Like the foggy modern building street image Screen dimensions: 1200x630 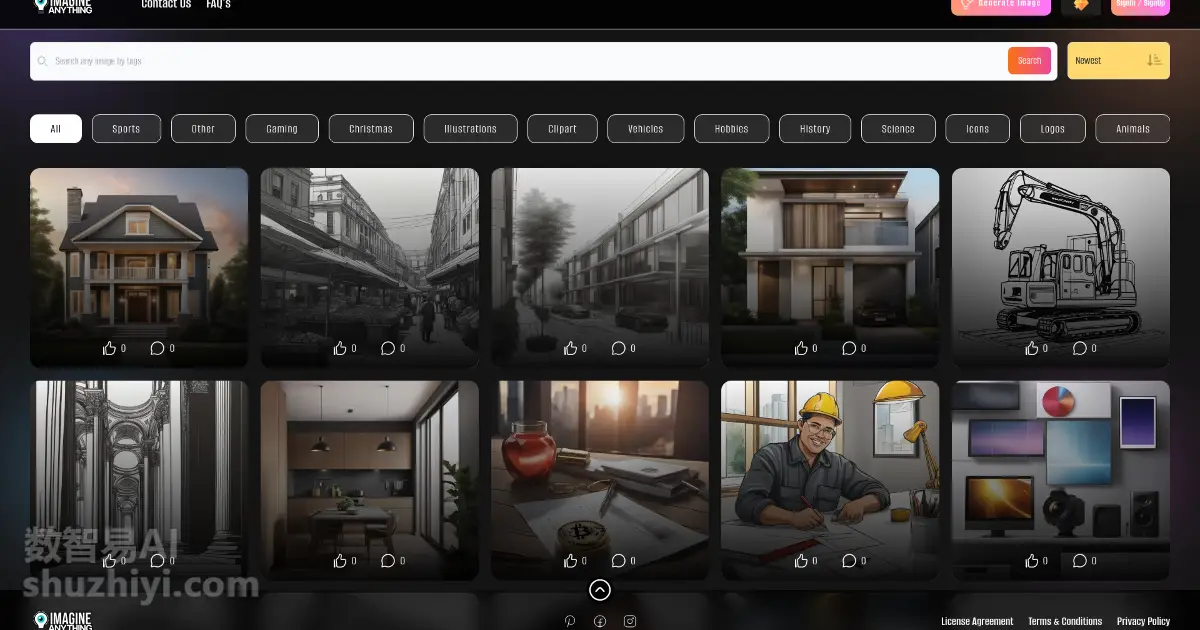571,348
